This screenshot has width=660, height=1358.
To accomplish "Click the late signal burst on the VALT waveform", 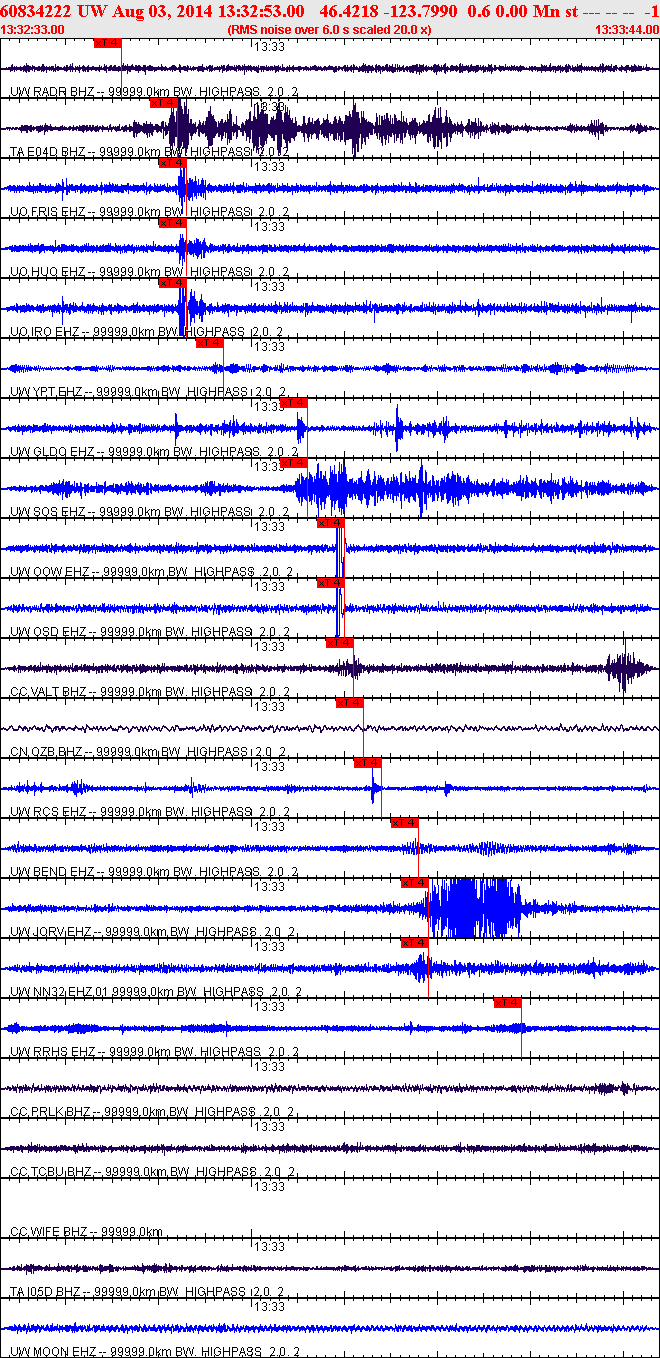I will (x=625, y=668).
